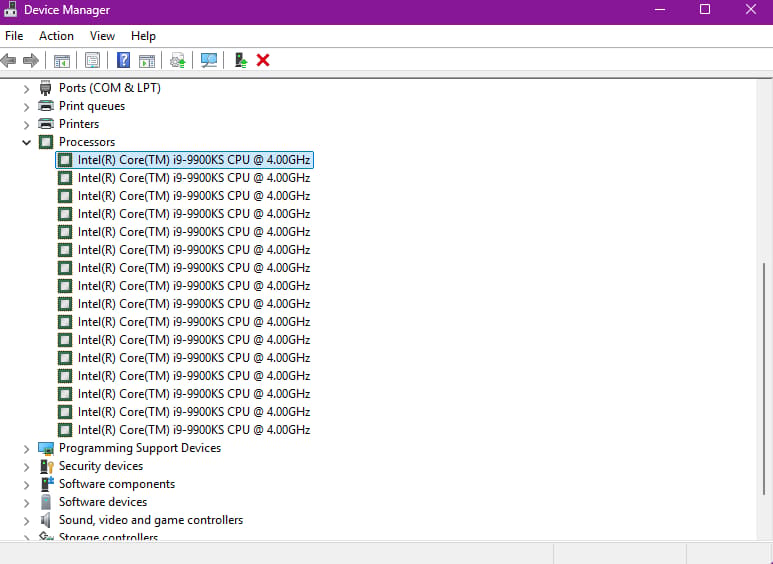Expand Sound, video and game controllers node
The image size is (773, 564).
(x=27, y=521)
